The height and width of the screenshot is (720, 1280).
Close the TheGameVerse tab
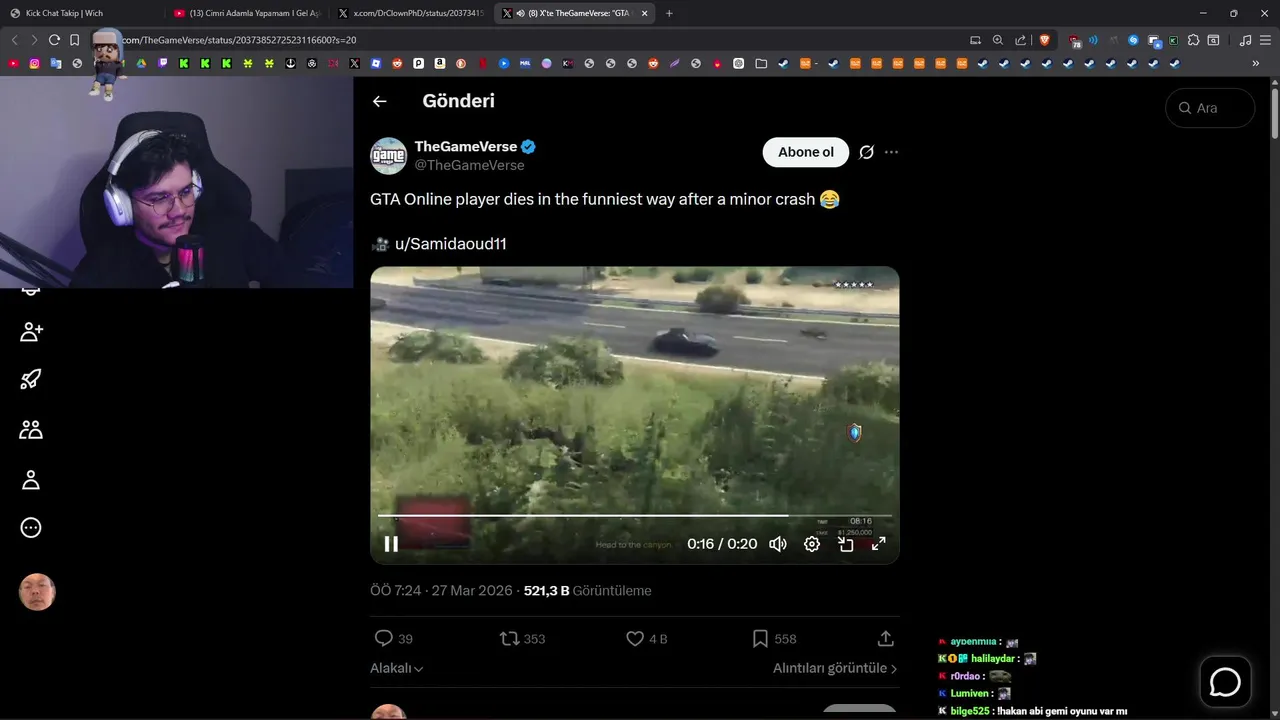644,13
